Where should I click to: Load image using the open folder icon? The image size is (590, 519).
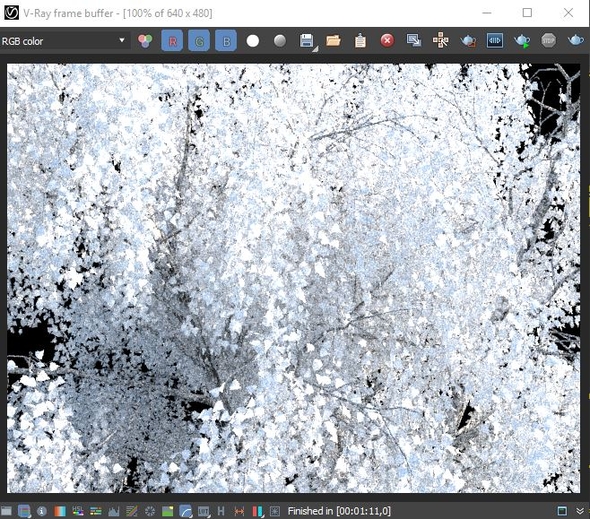tap(333, 41)
